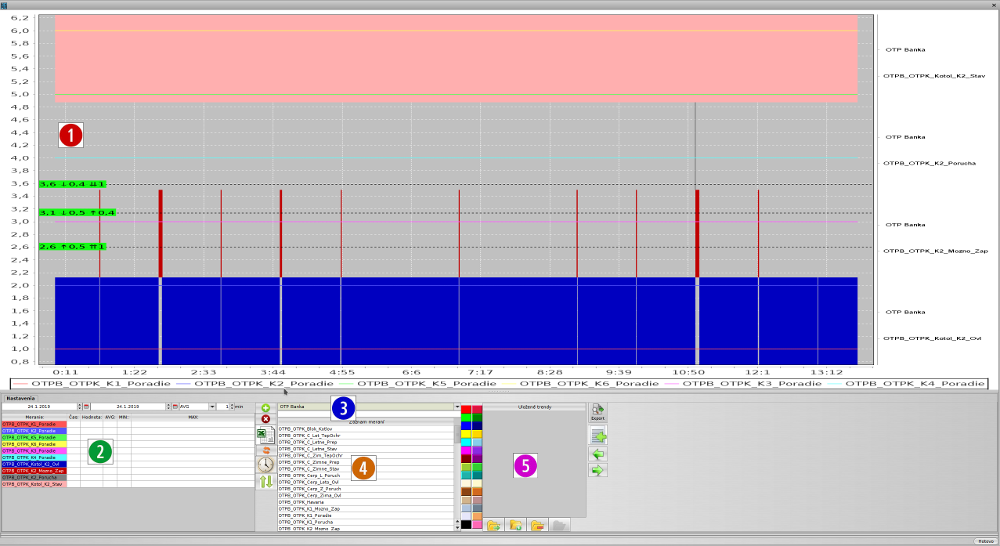Open the OTP Banka dropdown

point(459,408)
